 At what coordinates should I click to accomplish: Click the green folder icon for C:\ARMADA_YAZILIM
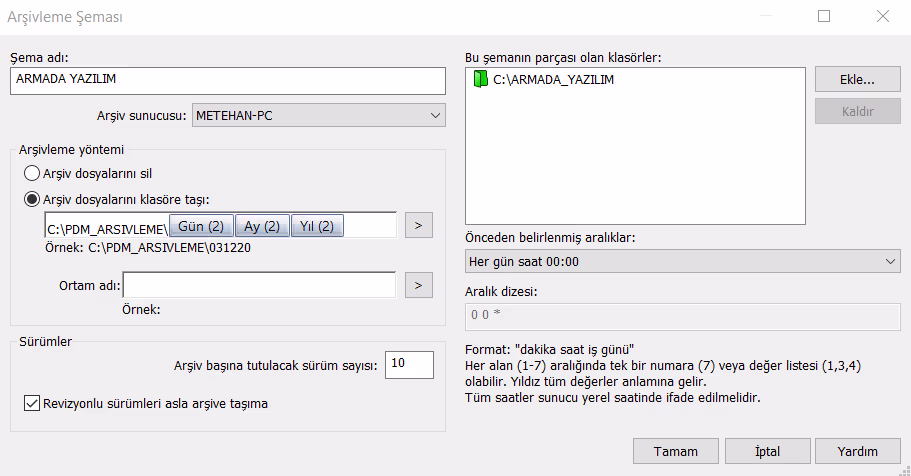click(480, 79)
